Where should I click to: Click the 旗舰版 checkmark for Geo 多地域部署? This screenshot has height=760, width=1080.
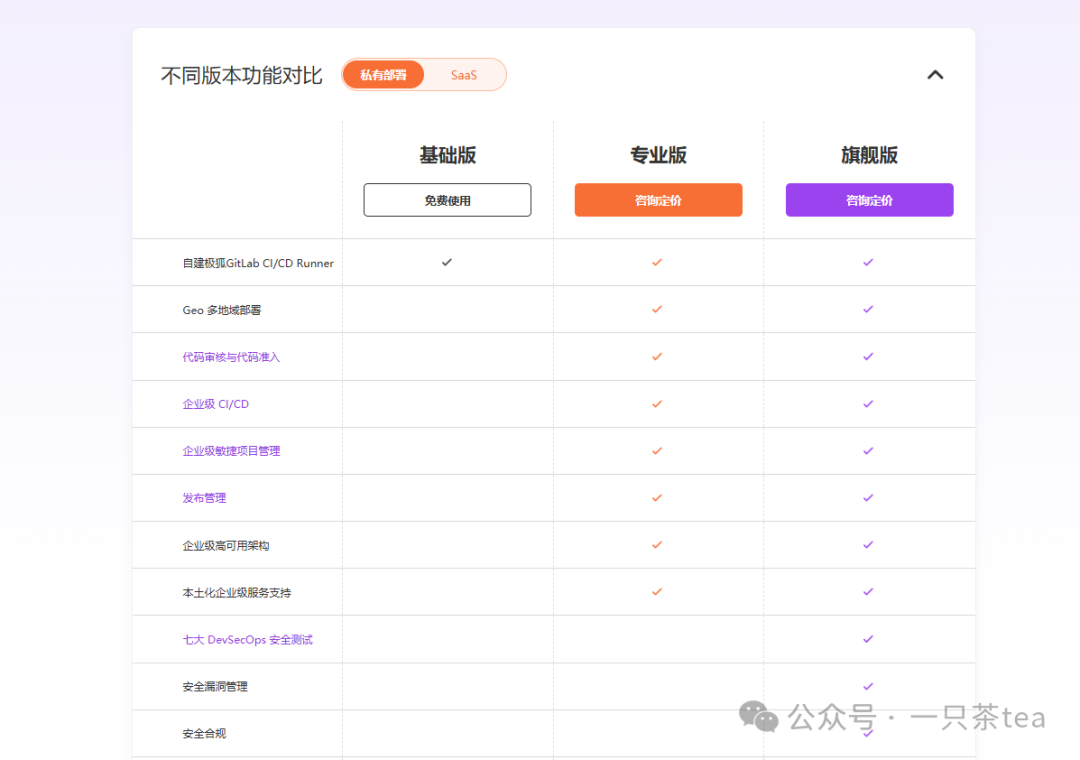coord(868,309)
